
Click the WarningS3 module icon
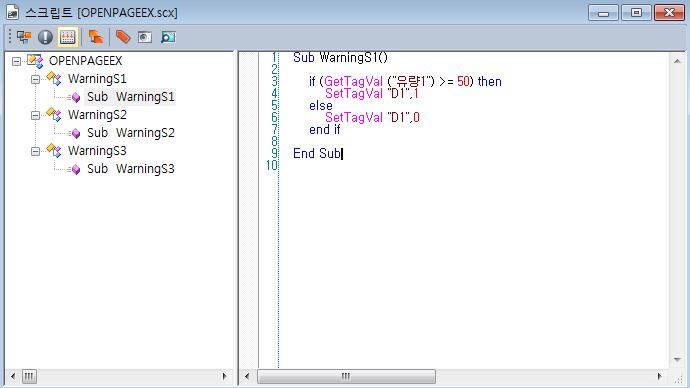click(x=54, y=151)
